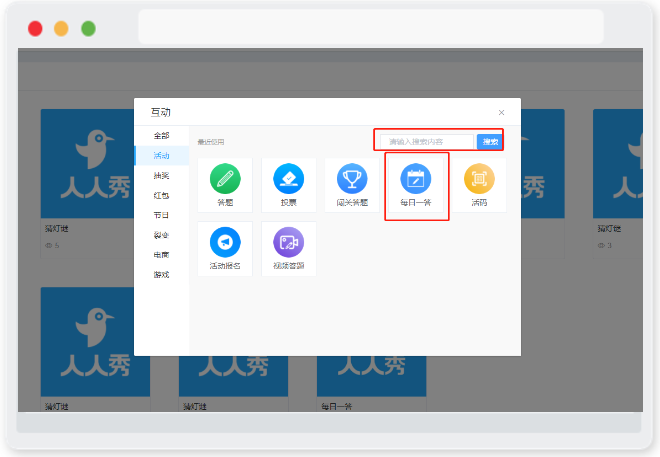Switch to the 全部 category

click(x=162, y=136)
